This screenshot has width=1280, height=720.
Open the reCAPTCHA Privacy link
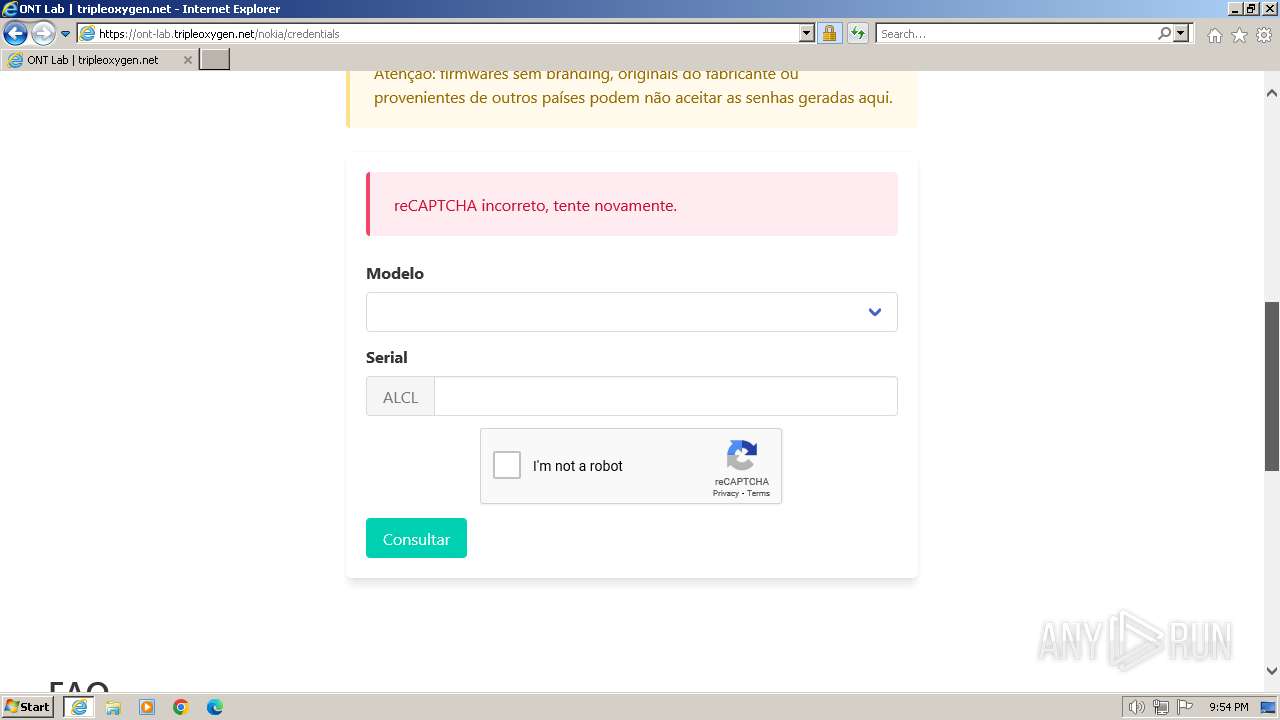(725, 493)
